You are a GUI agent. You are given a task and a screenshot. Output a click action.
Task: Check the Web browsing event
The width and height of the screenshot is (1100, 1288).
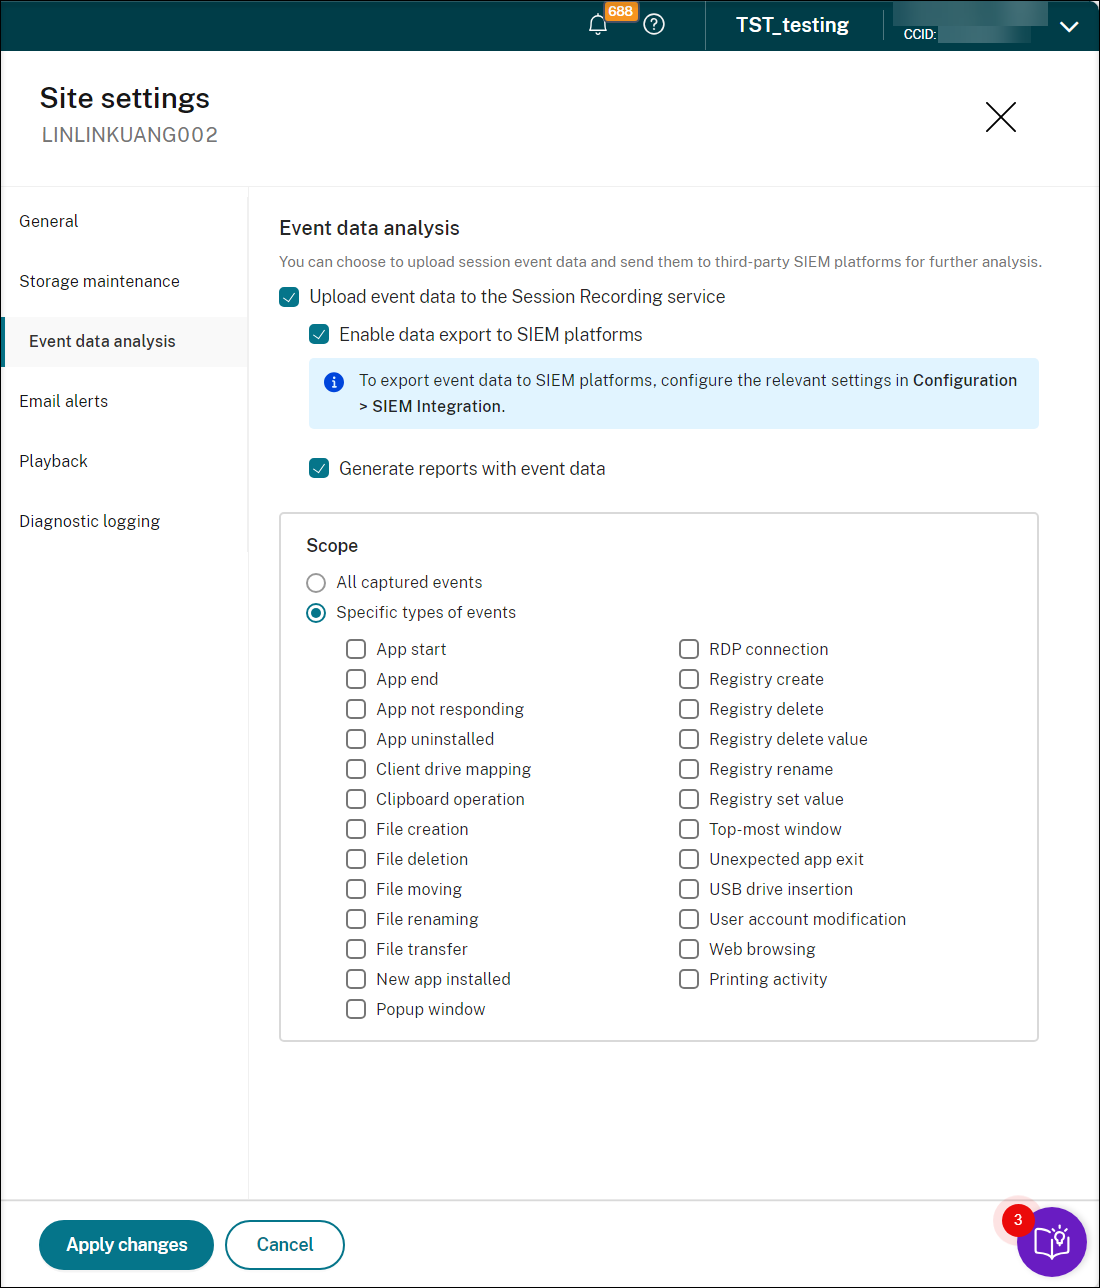point(689,949)
